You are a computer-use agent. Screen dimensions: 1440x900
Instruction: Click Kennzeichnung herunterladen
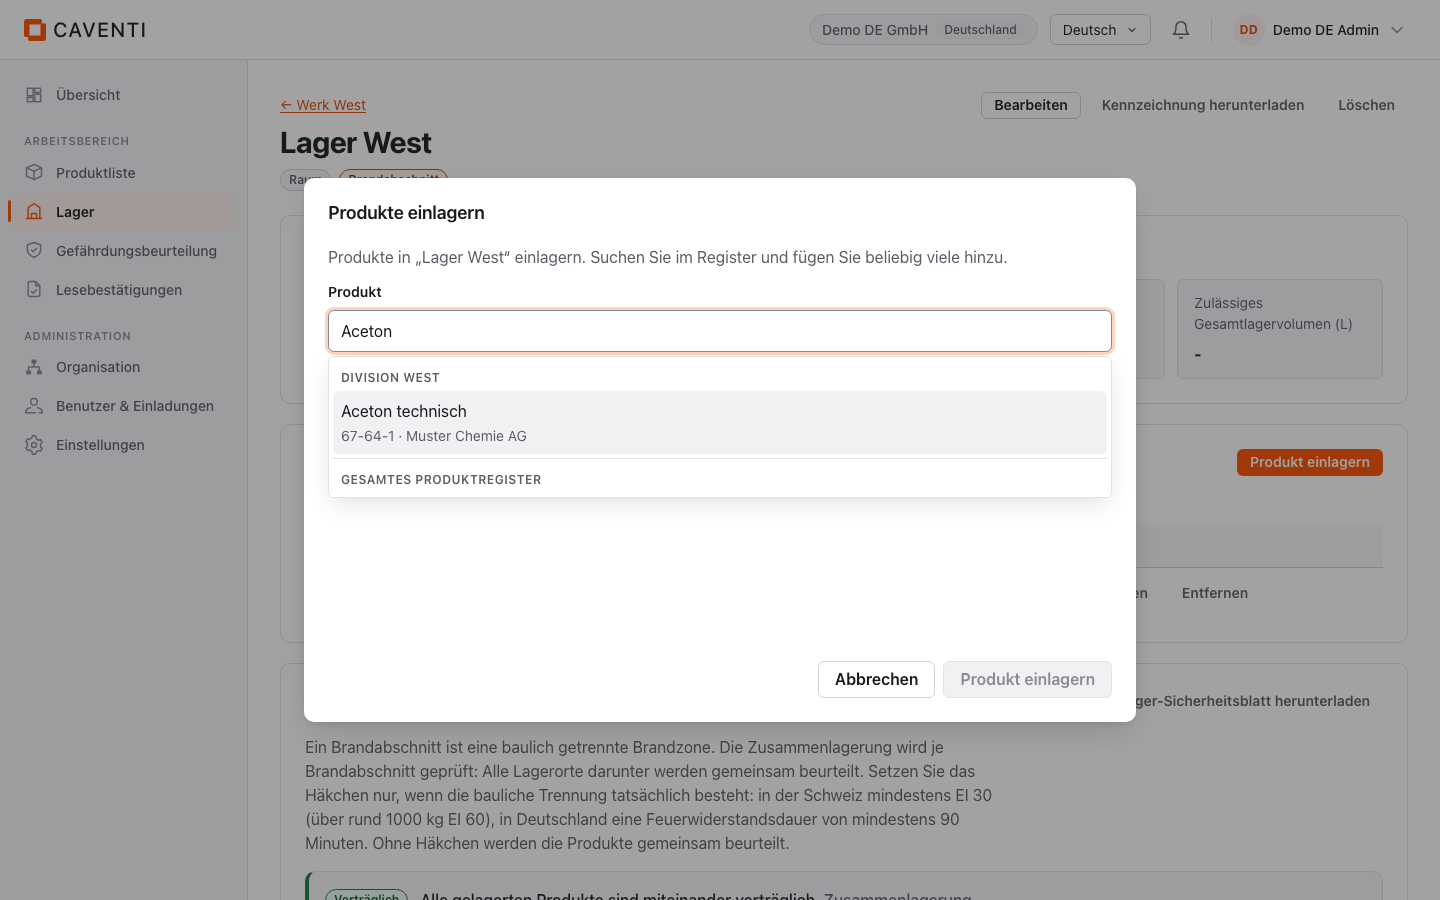tap(1203, 105)
